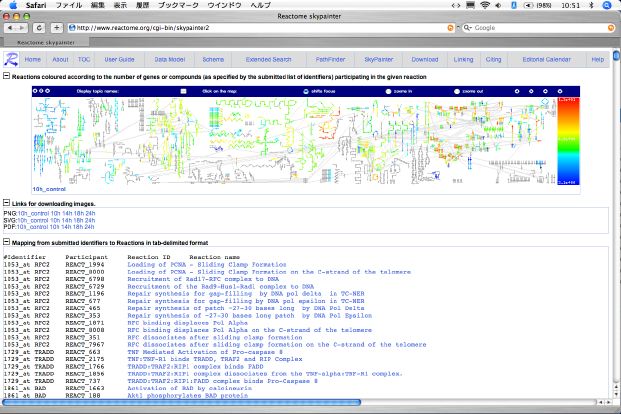Click the Safari forward arrow button
This screenshot has height=414, width=621.
click(22, 27)
